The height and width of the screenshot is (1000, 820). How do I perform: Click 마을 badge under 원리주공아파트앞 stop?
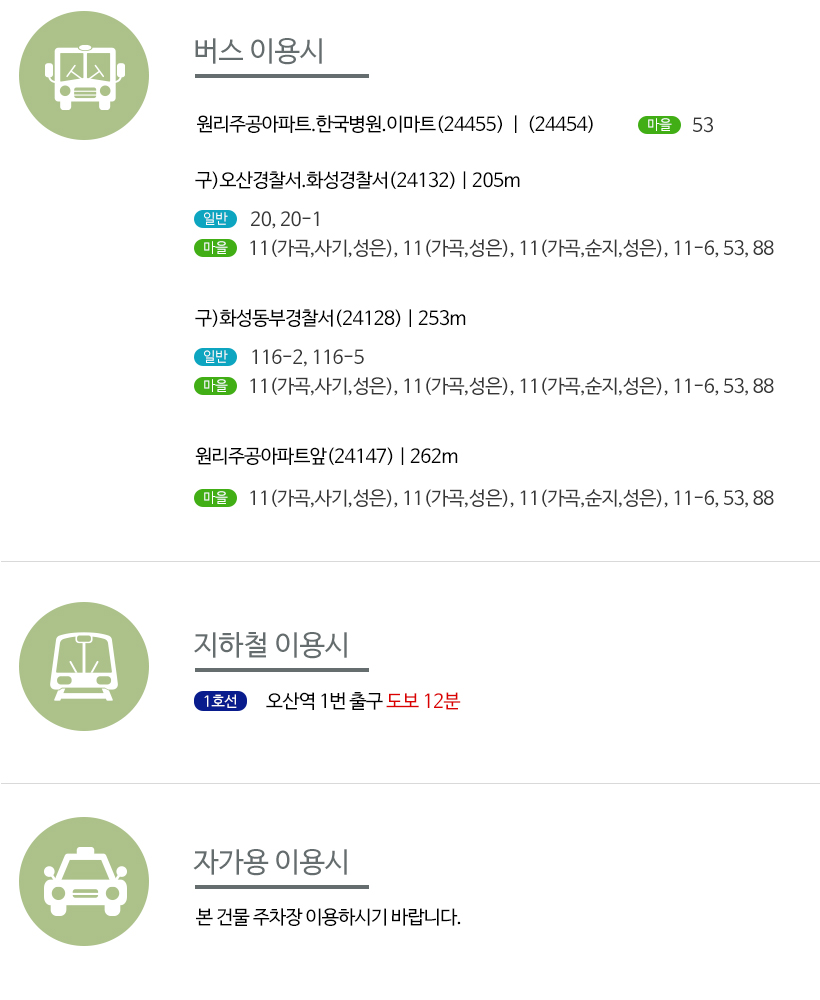[x=216, y=497]
